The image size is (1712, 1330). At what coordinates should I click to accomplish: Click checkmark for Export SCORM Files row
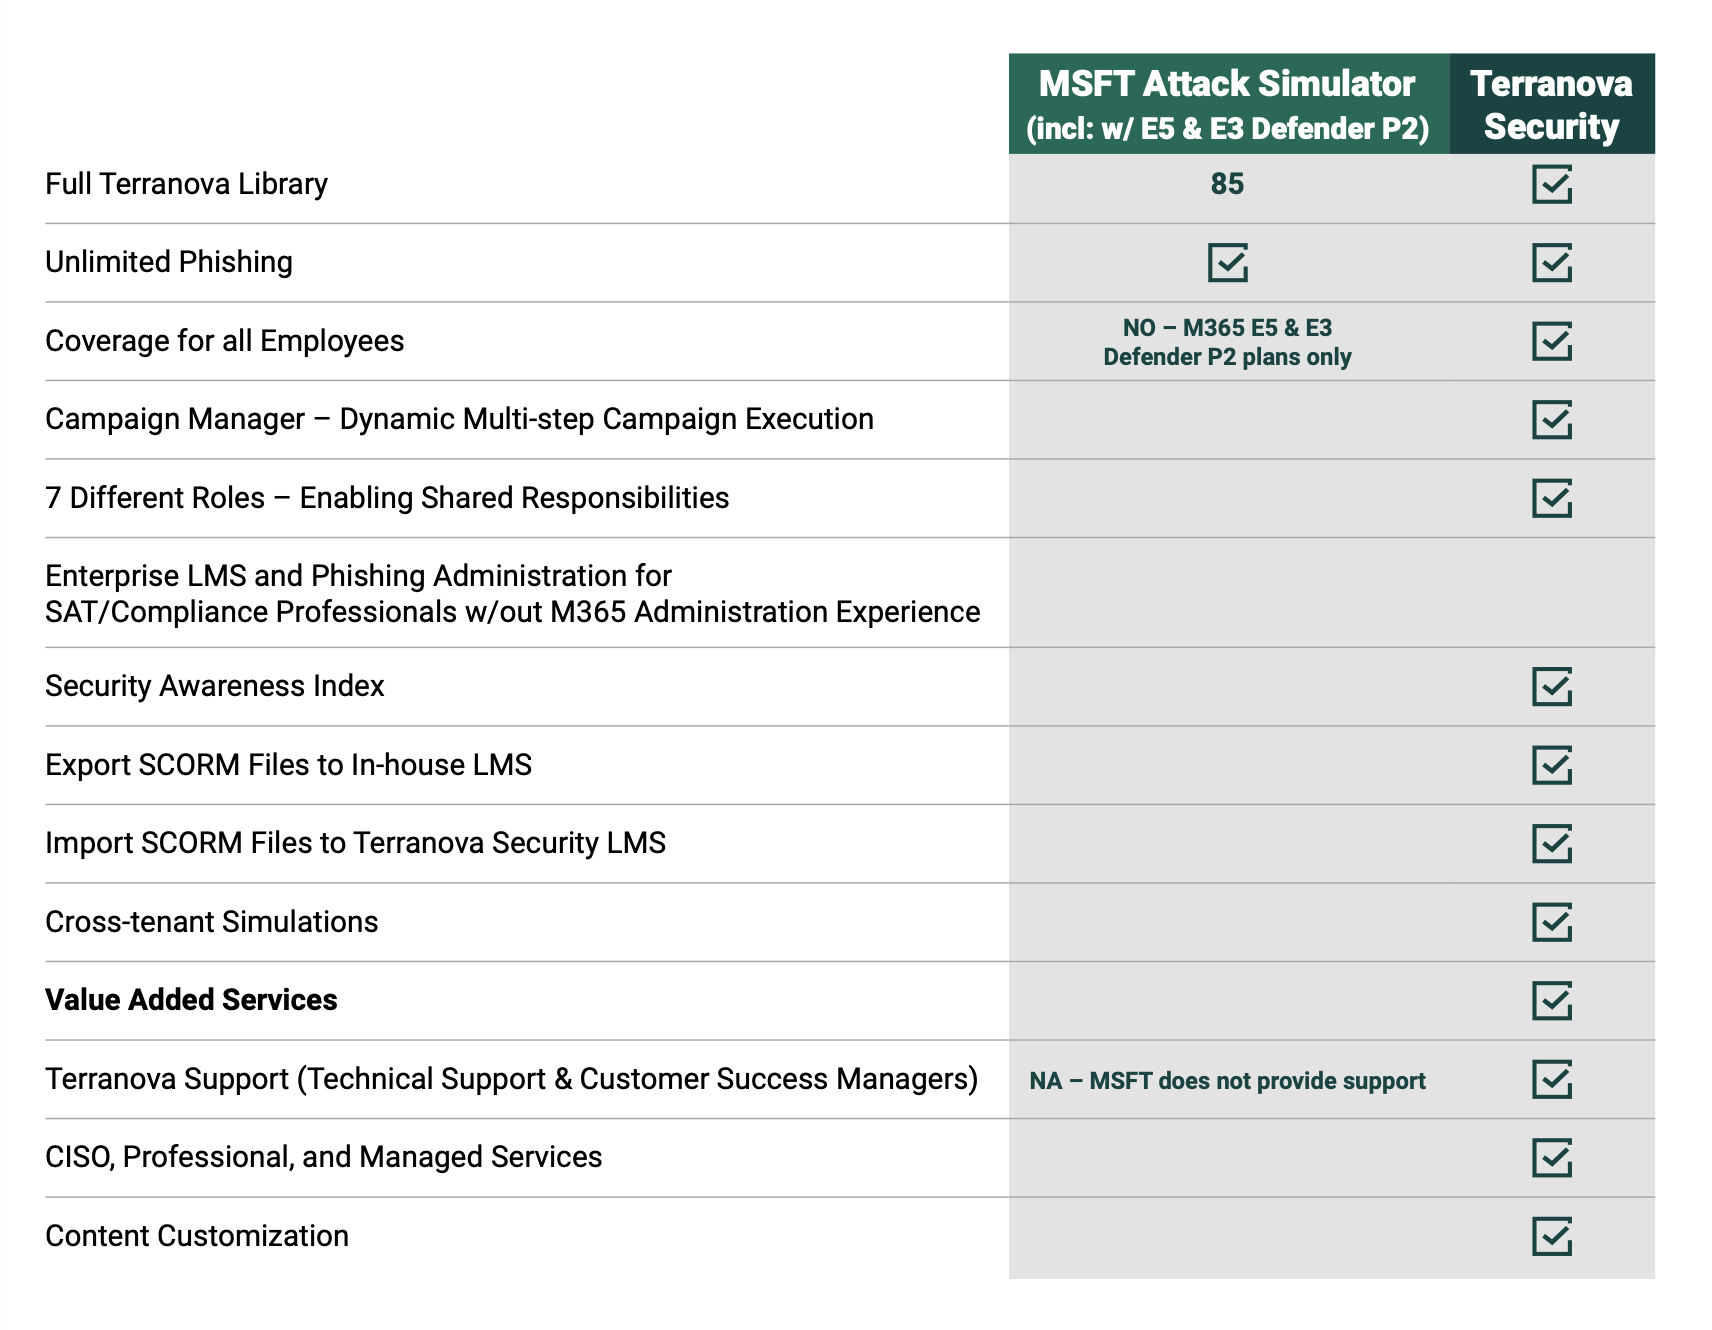[1552, 765]
